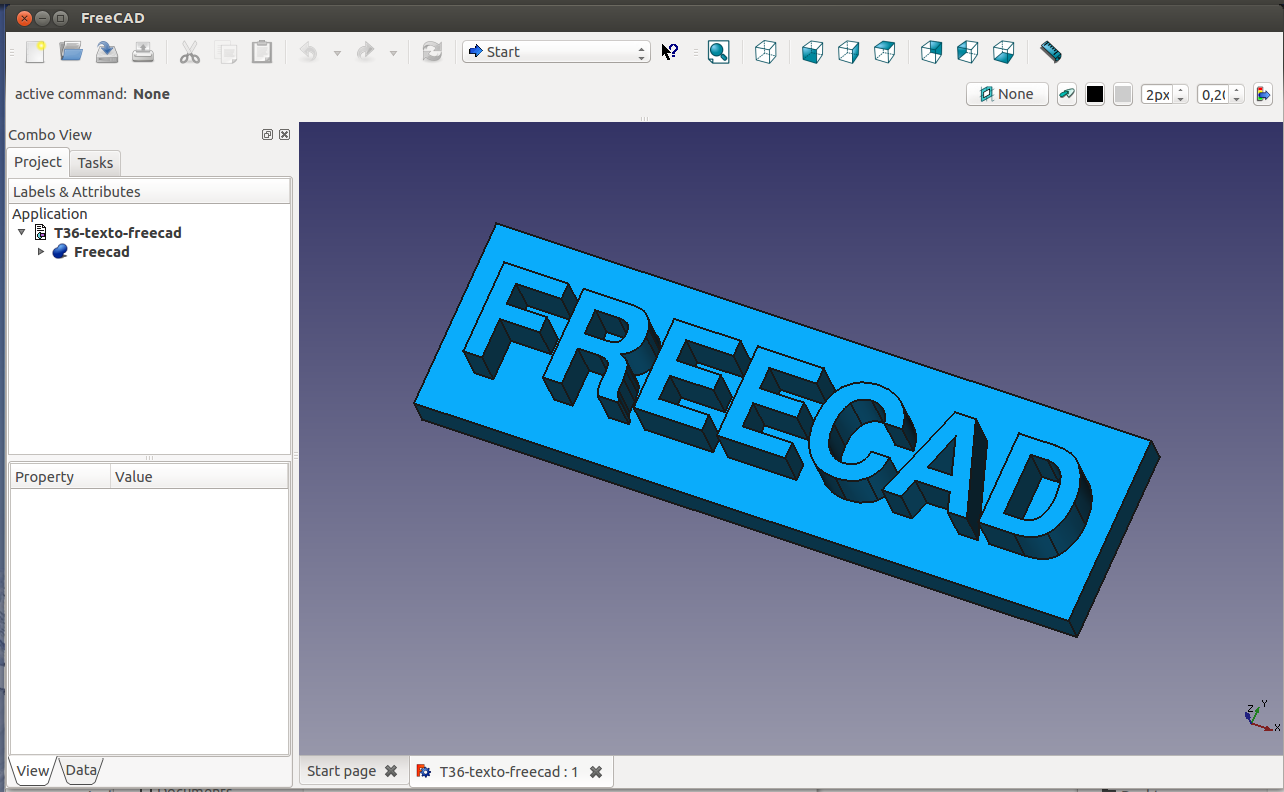Toggle floating of Combo View panel
Image resolution: width=1284 pixels, height=792 pixels.
coord(267,135)
